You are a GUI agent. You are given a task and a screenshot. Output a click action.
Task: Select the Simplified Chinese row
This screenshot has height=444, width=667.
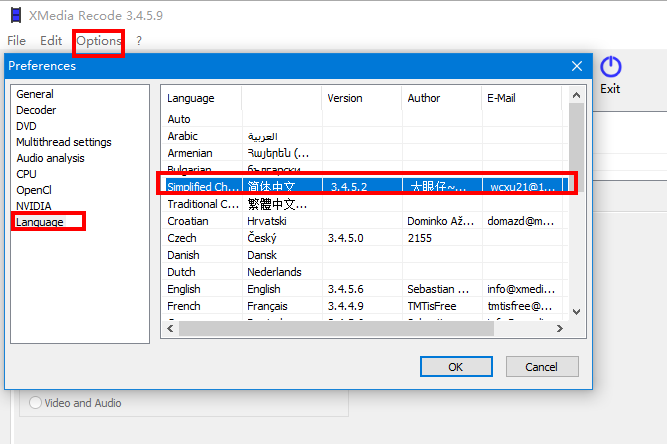365,187
